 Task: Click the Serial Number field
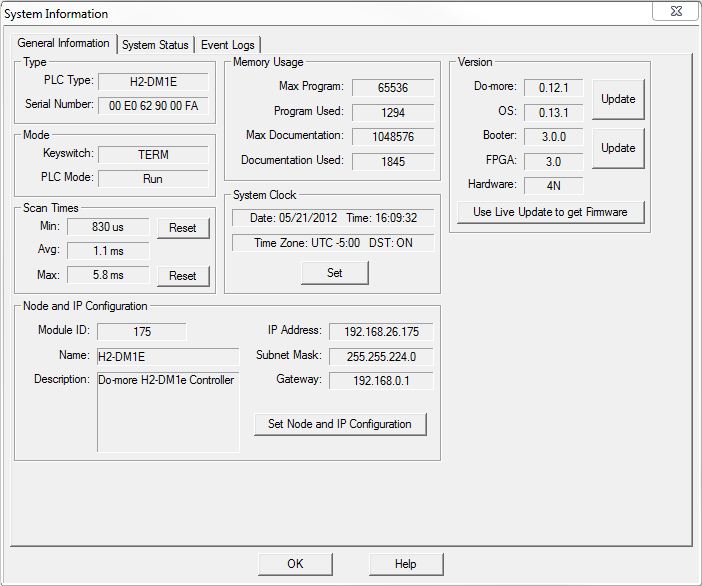[153, 105]
